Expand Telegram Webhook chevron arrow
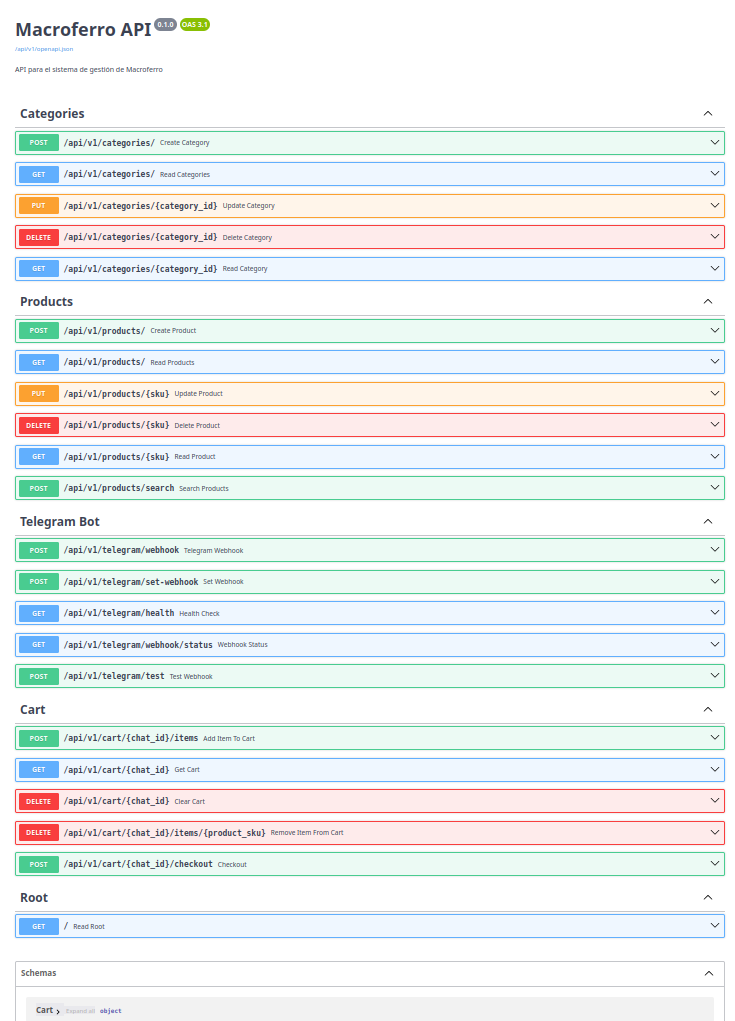The image size is (735, 1021). click(715, 550)
